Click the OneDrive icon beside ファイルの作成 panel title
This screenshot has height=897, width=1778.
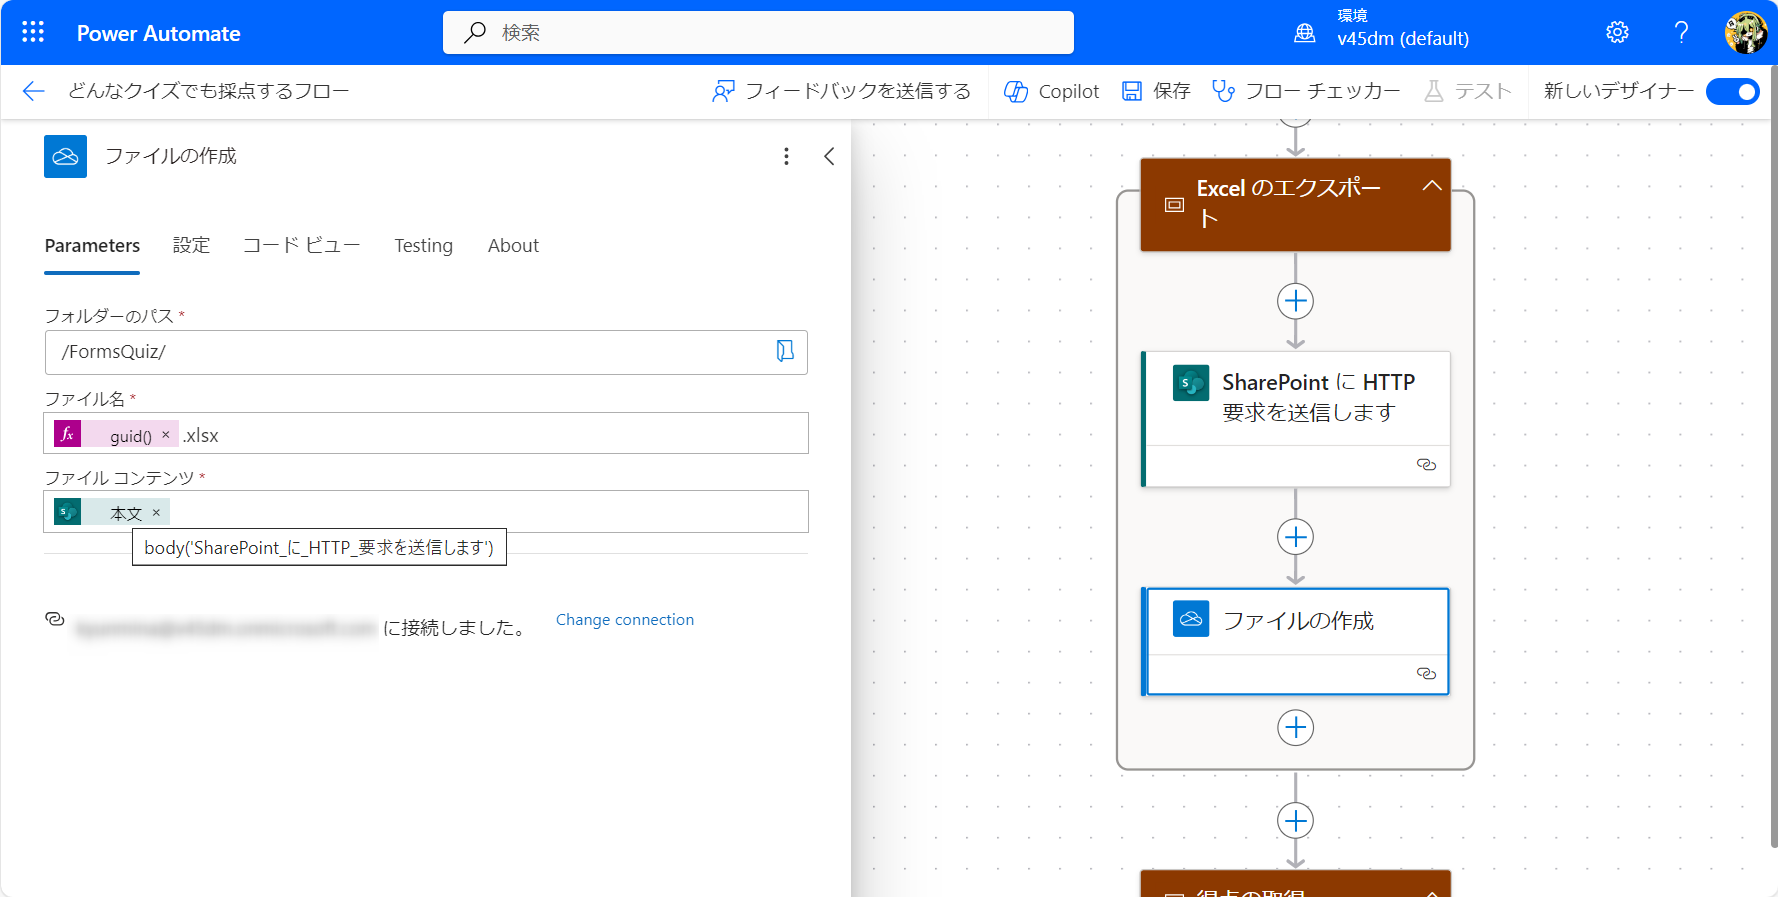pyautogui.click(x=65, y=156)
